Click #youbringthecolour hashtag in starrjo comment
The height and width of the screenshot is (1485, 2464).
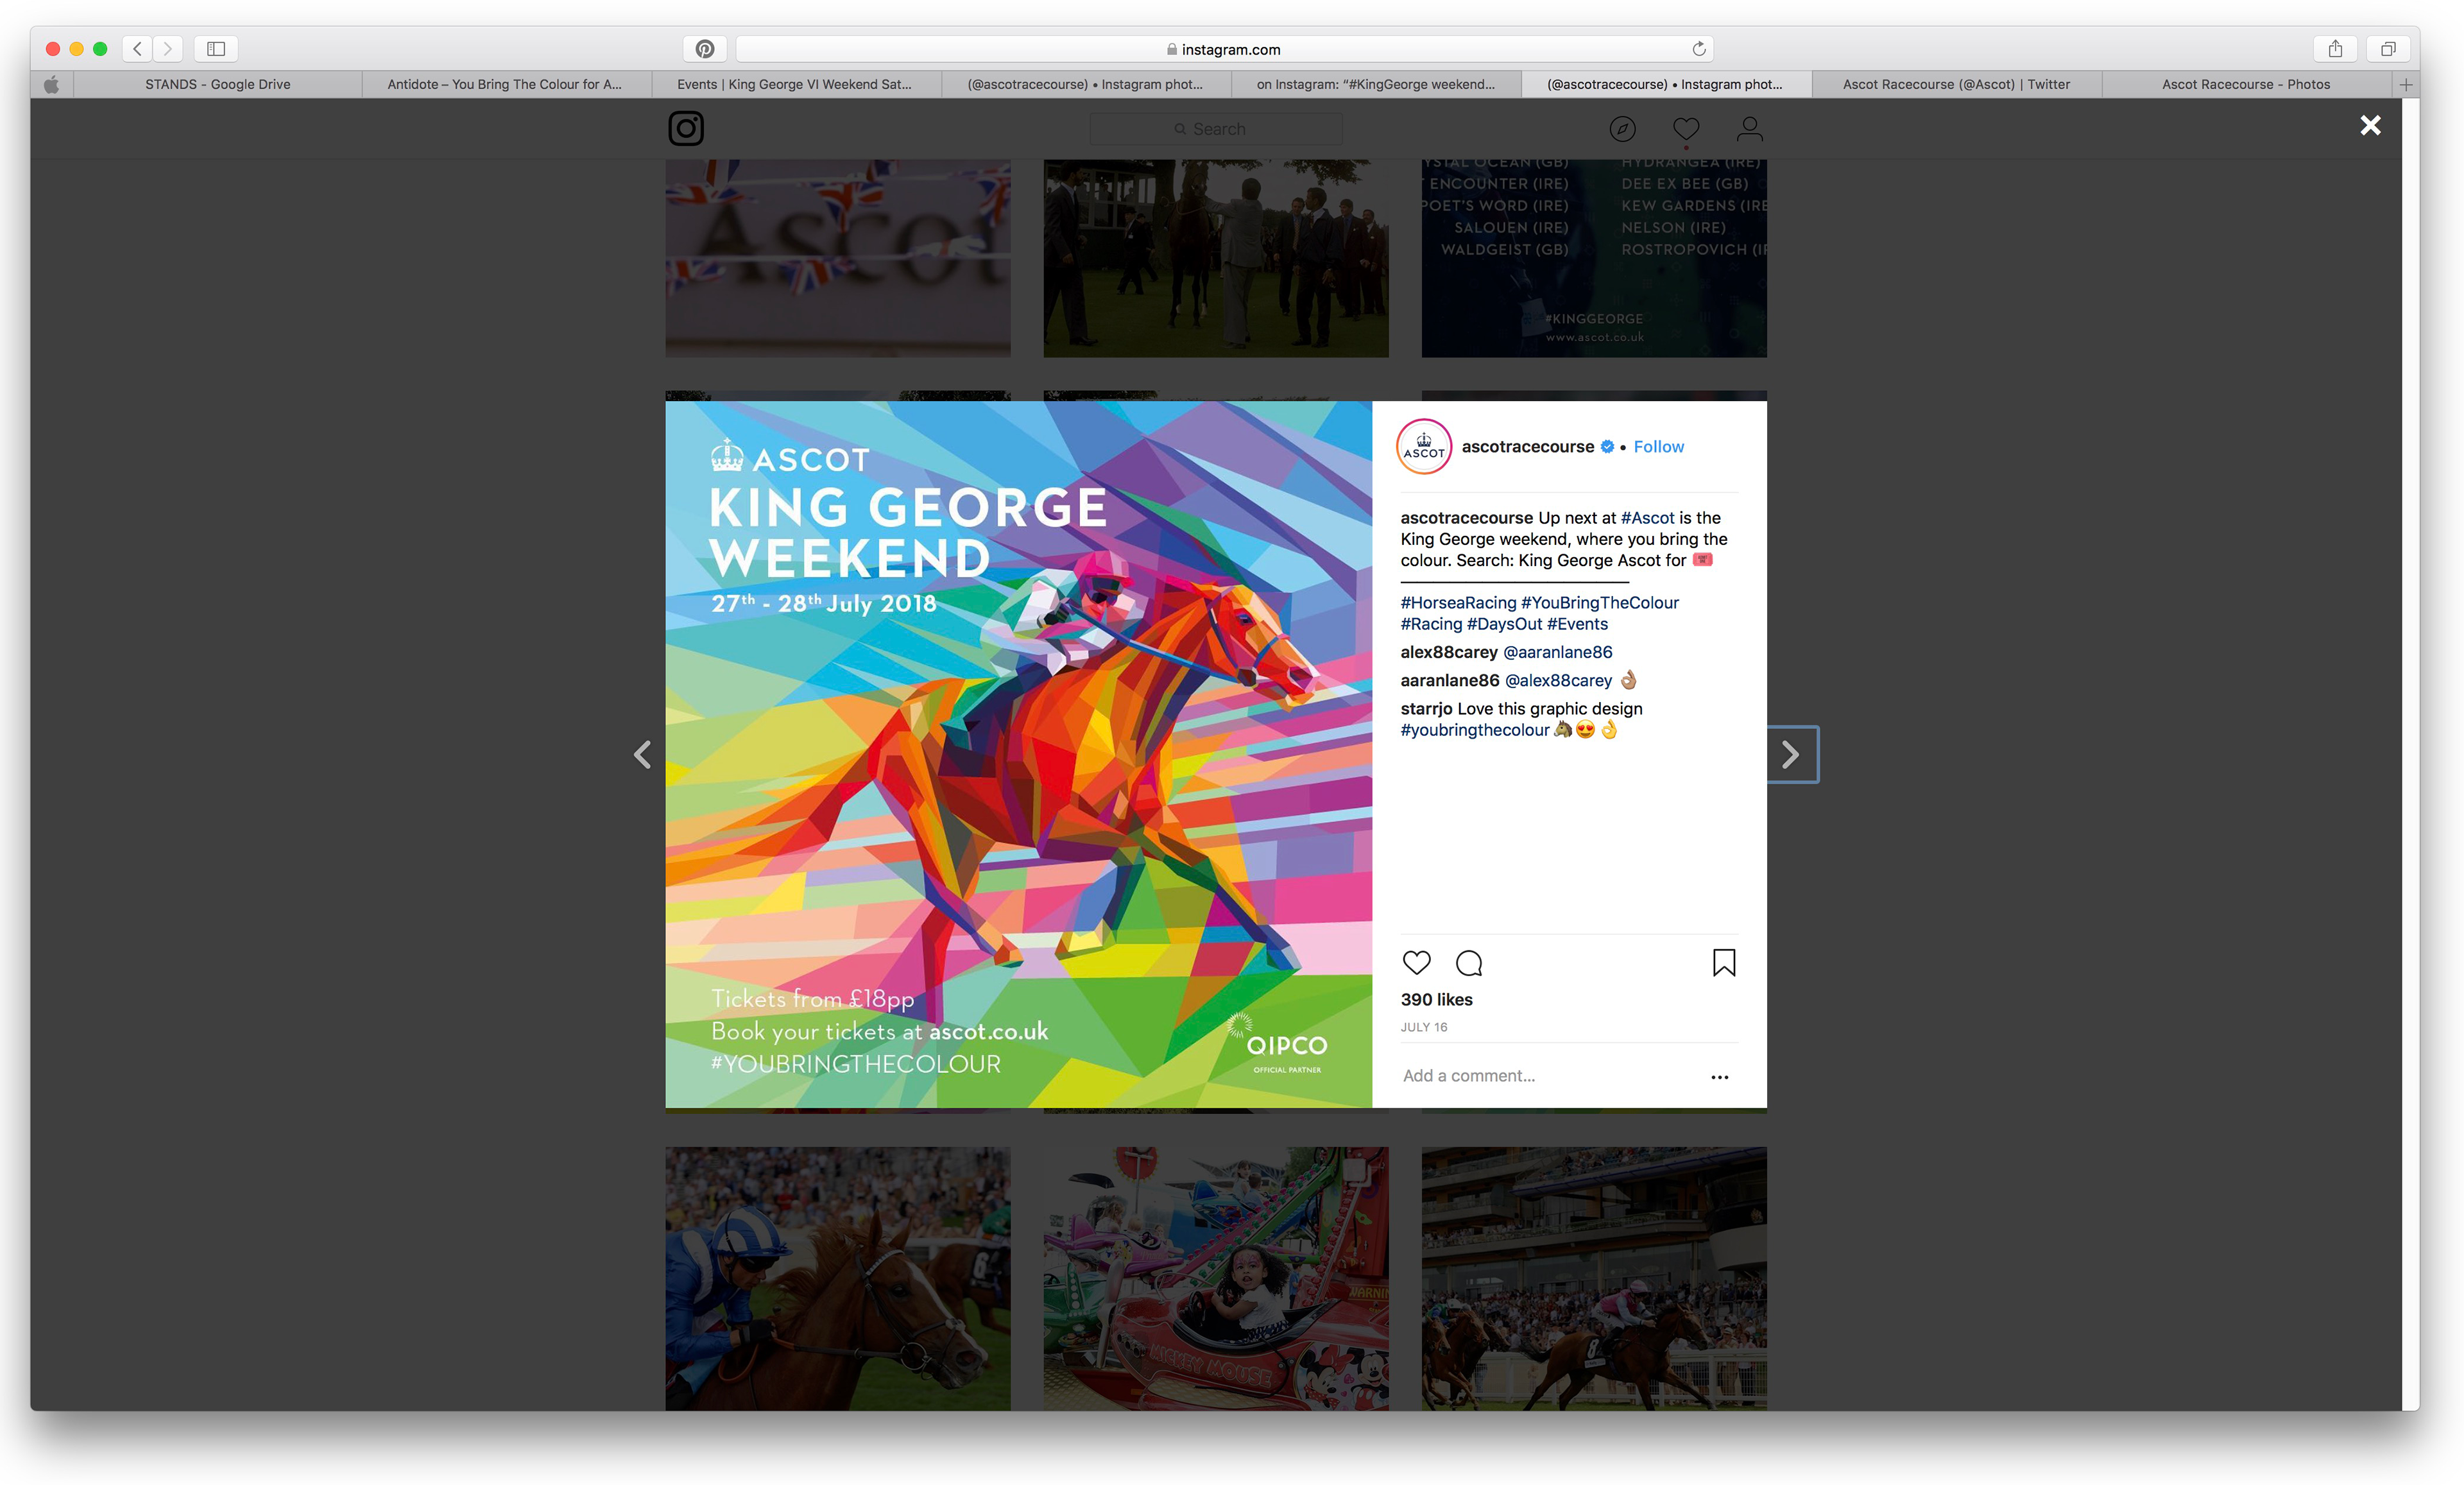(x=1475, y=730)
